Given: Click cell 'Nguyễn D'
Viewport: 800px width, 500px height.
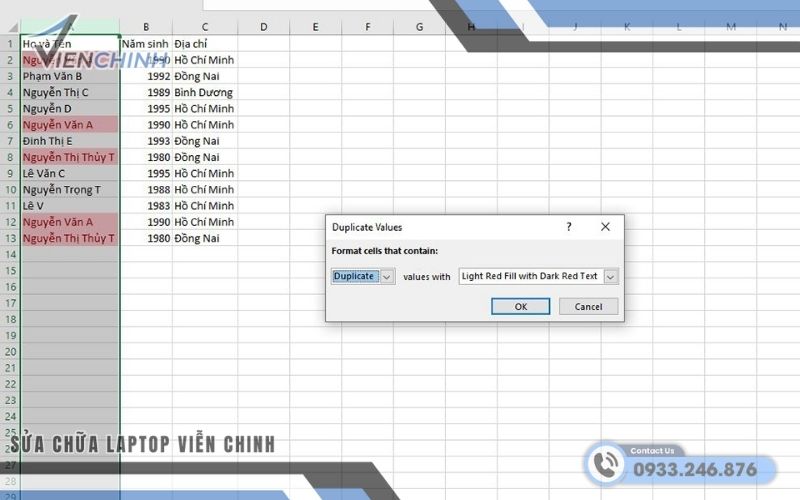Looking at the screenshot, I should 70,109.
